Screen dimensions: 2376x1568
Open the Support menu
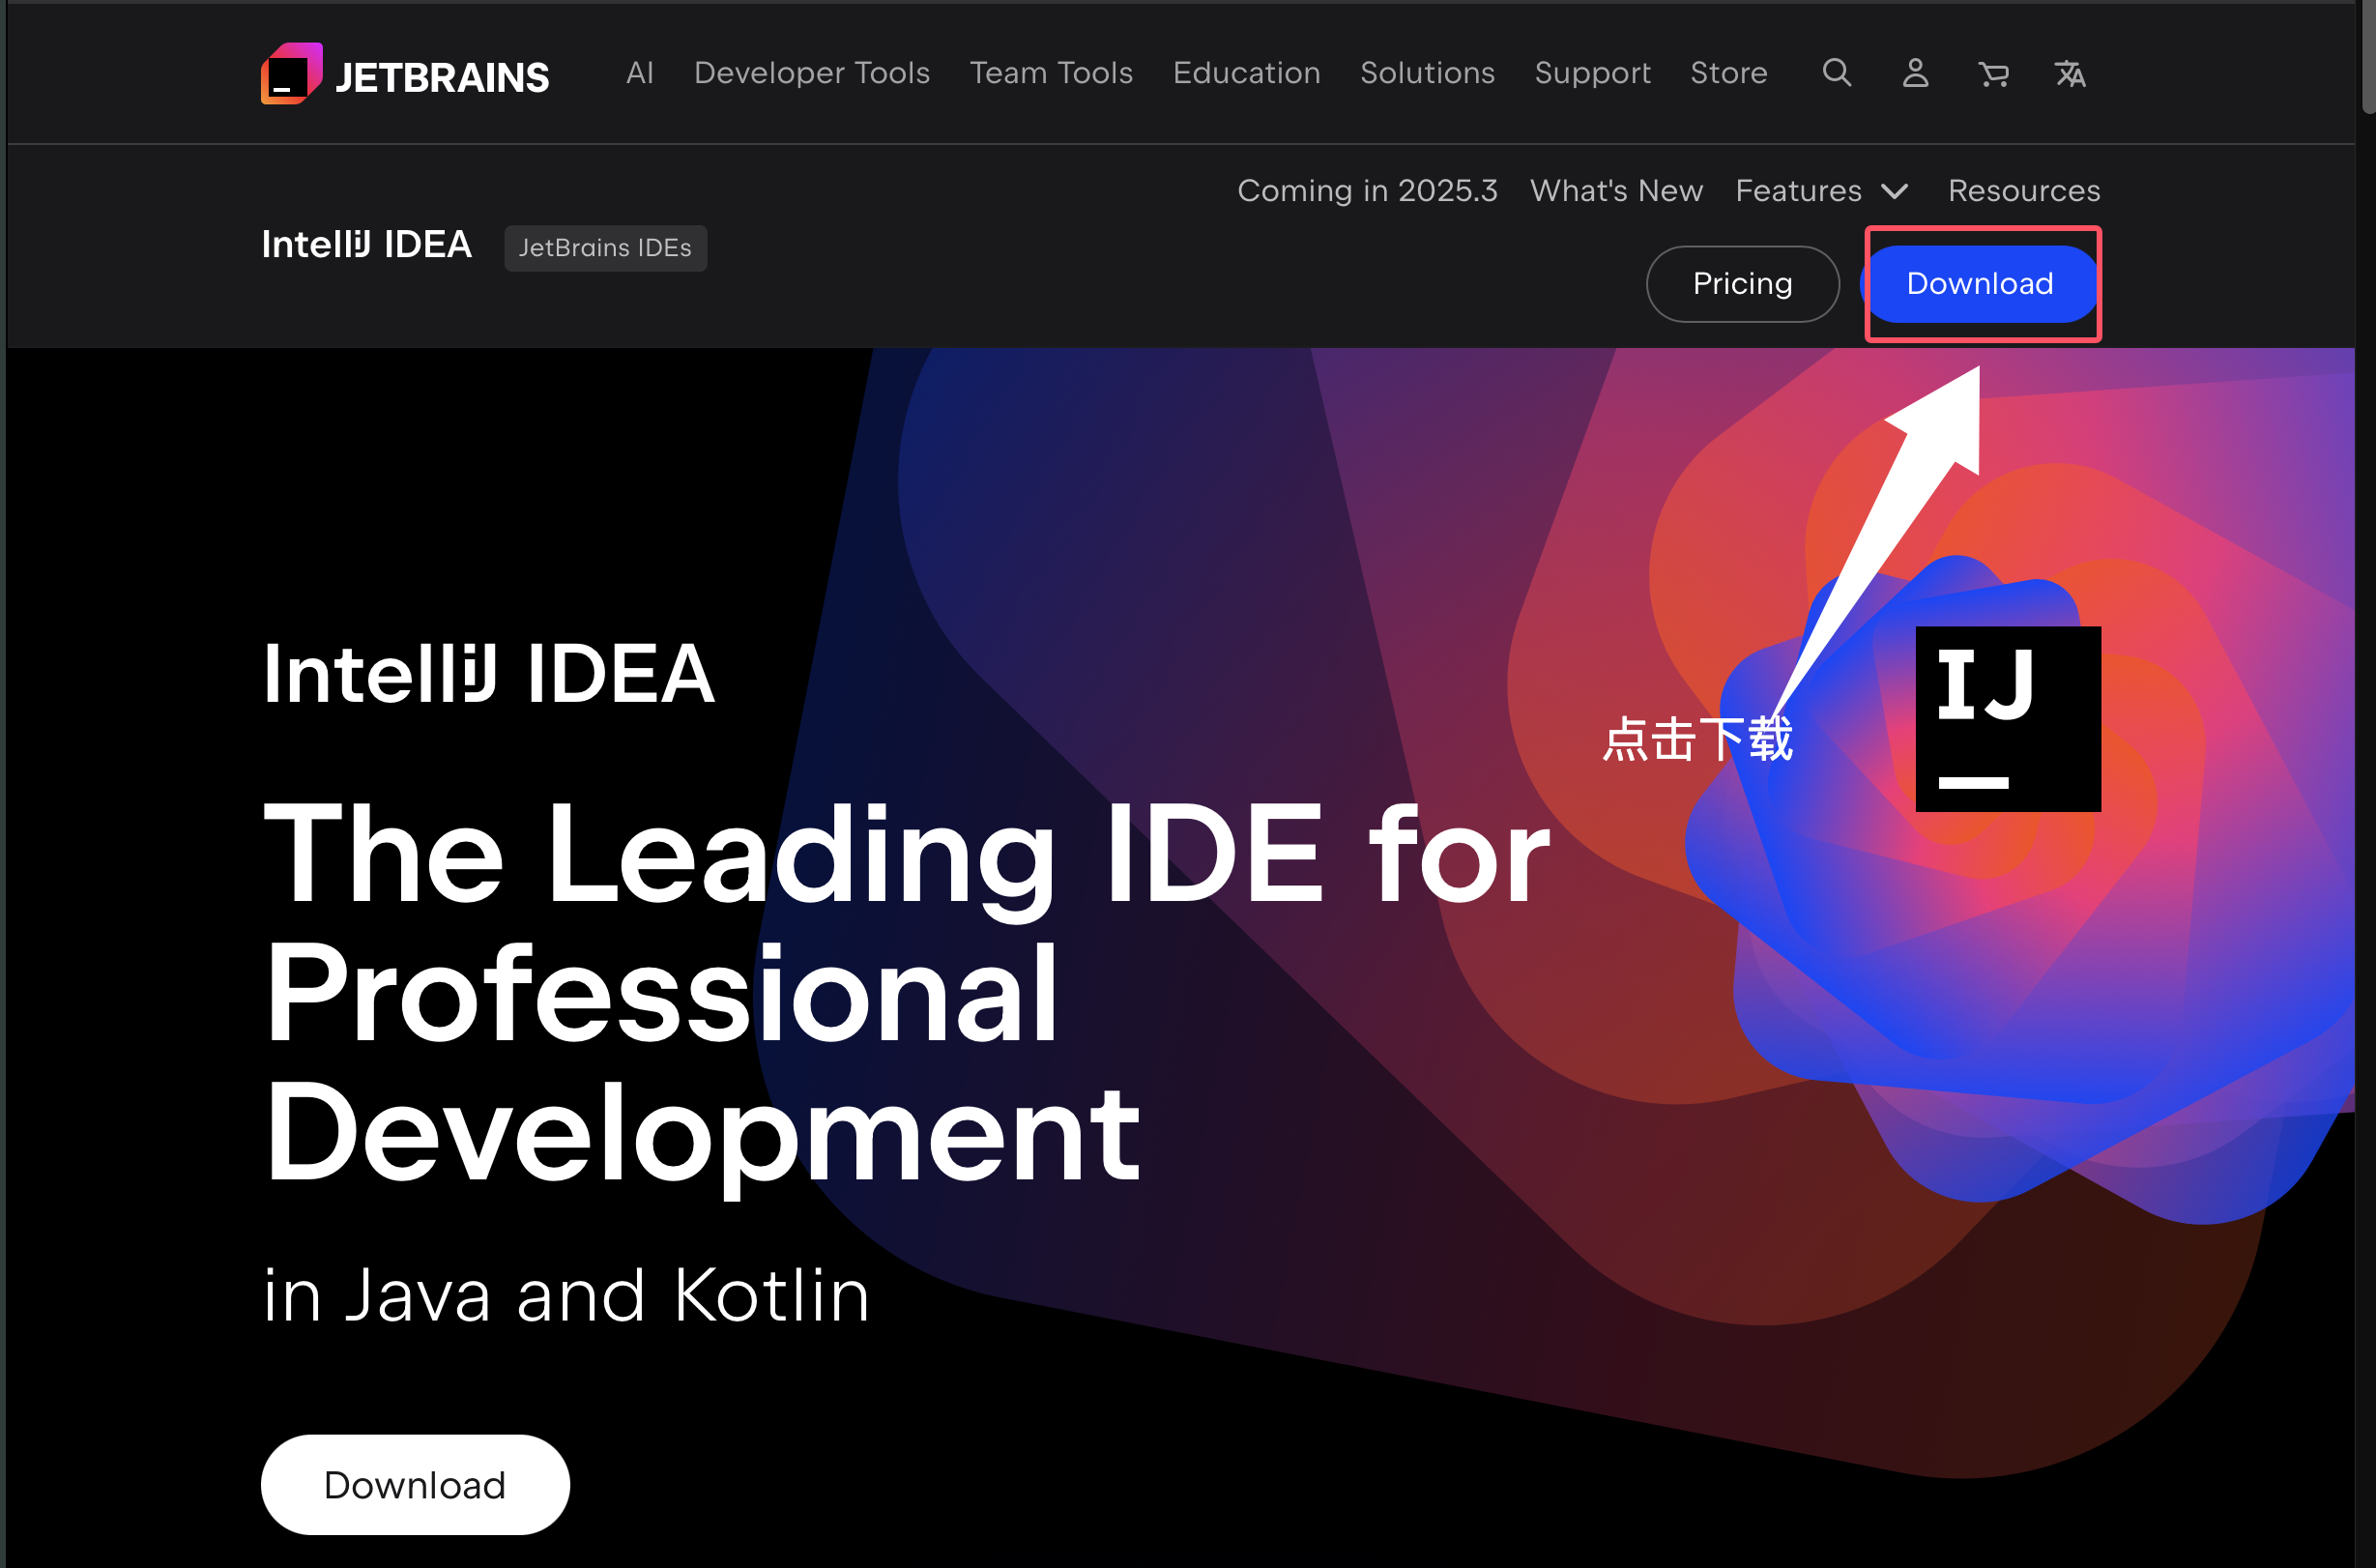tap(1592, 74)
